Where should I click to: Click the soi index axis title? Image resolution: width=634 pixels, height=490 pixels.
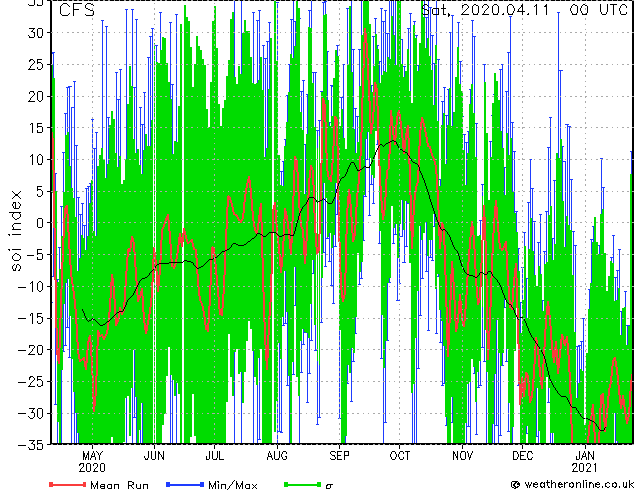(x=15, y=231)
